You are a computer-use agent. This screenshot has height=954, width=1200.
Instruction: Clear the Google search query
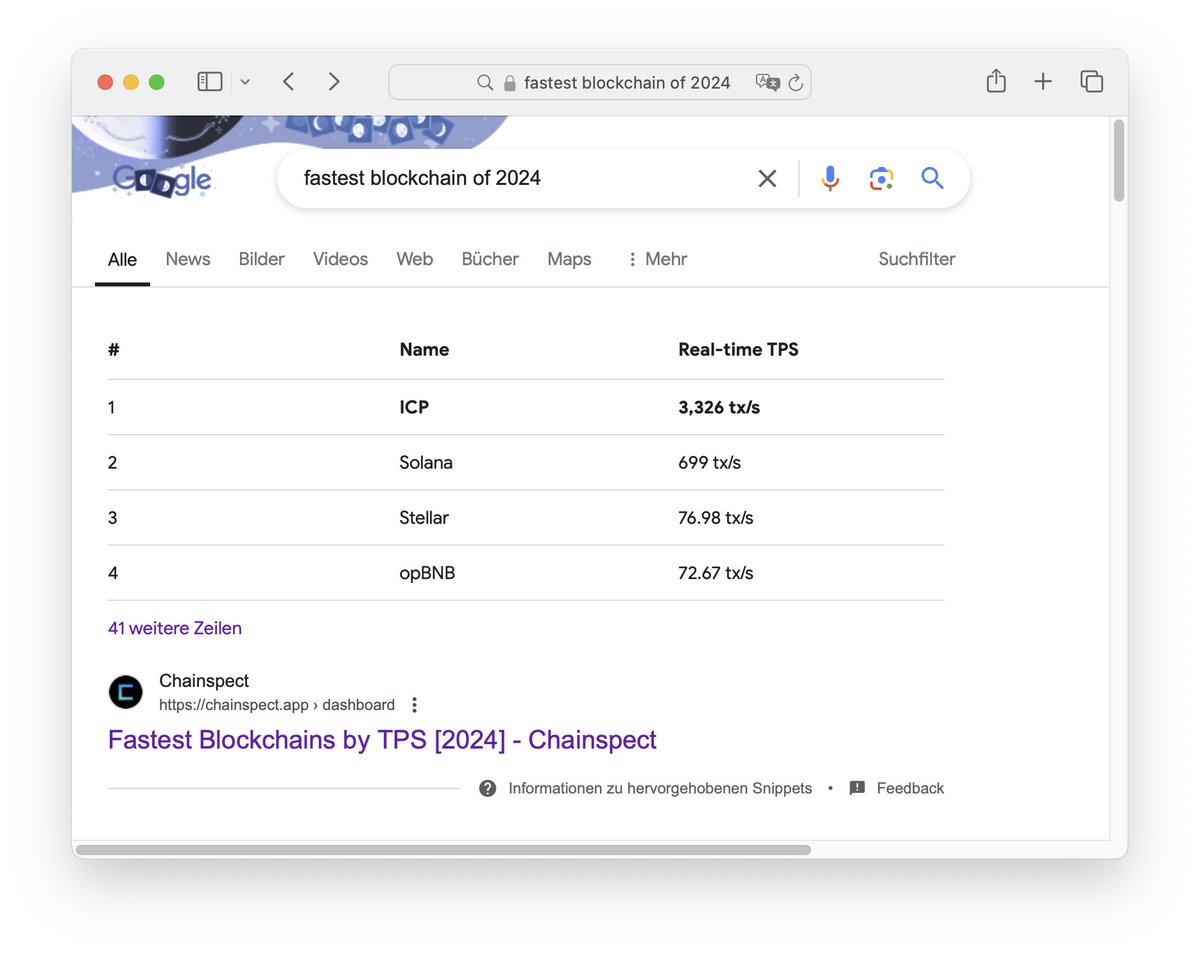(767, 179)
